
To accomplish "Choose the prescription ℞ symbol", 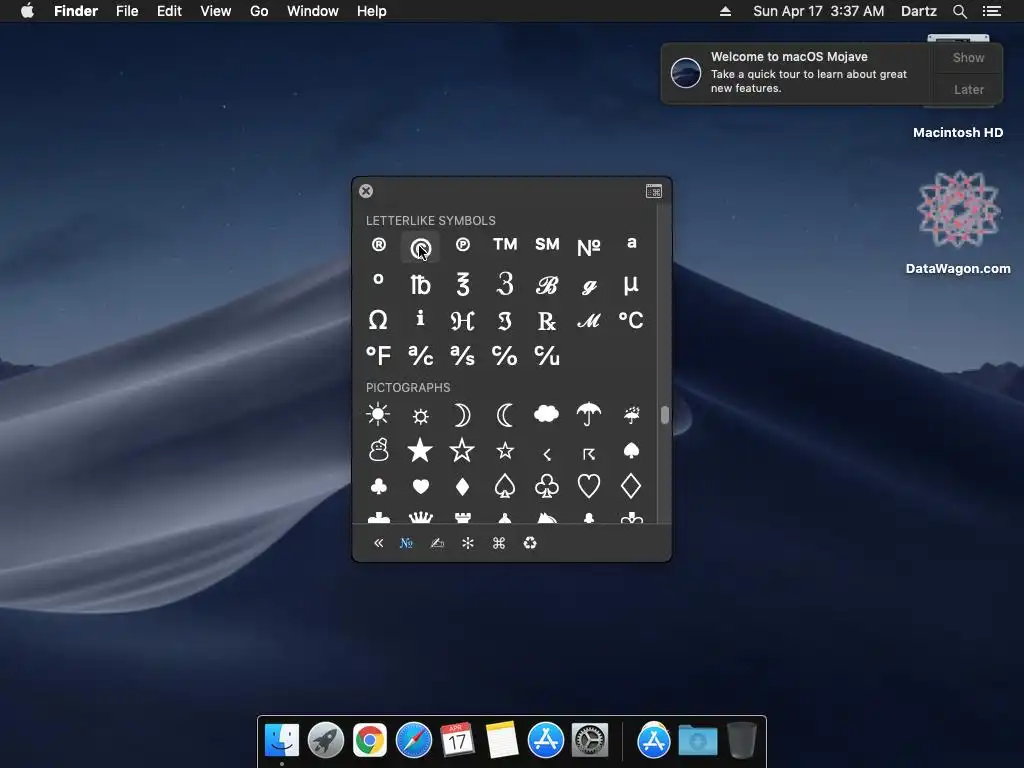I will 547,321.
